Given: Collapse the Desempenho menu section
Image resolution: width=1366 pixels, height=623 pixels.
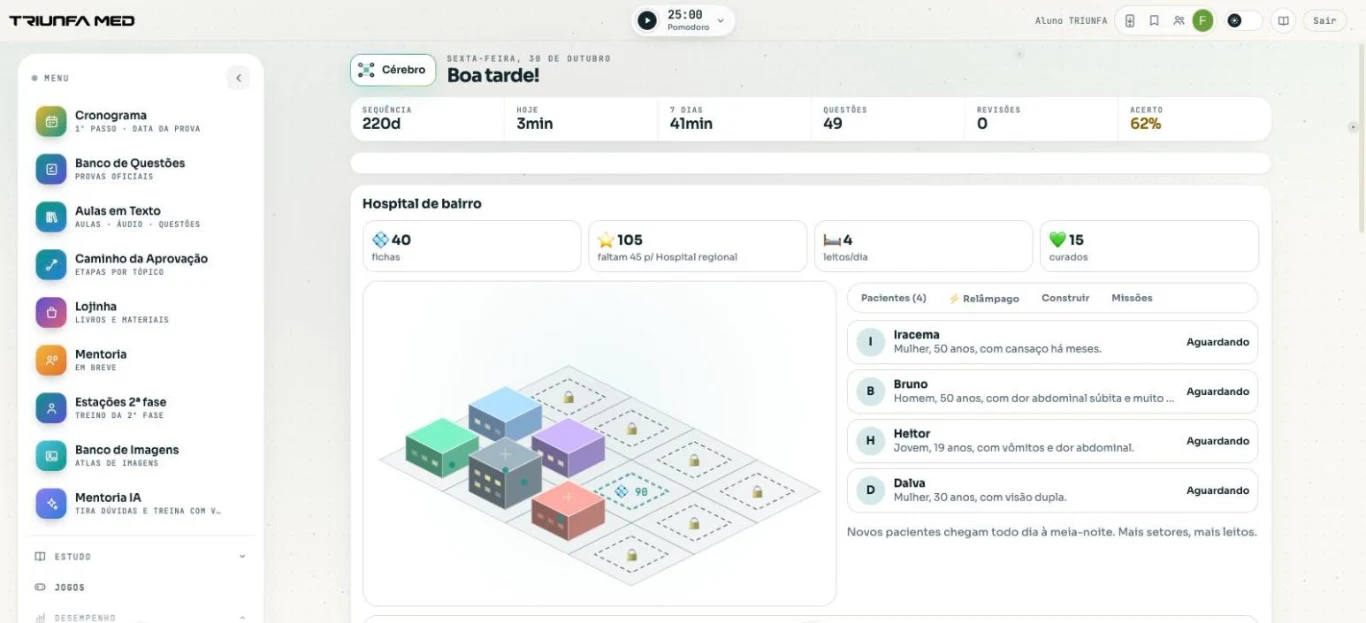Looking at the screenshot, I should pyautogui.click(x=140, y=617).
